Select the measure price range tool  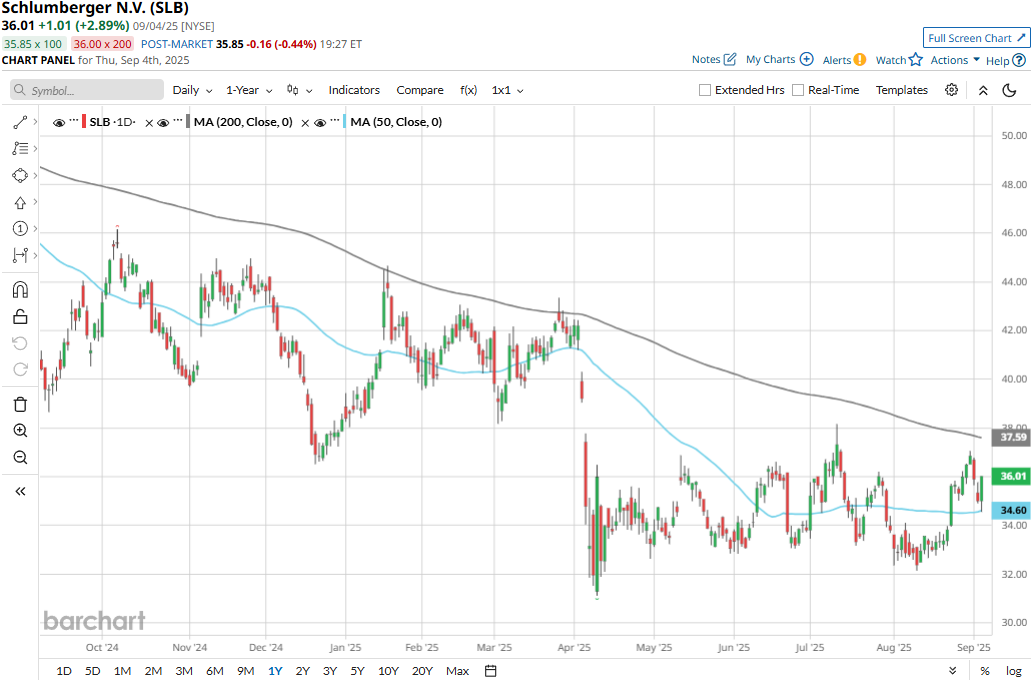[20, 255]
